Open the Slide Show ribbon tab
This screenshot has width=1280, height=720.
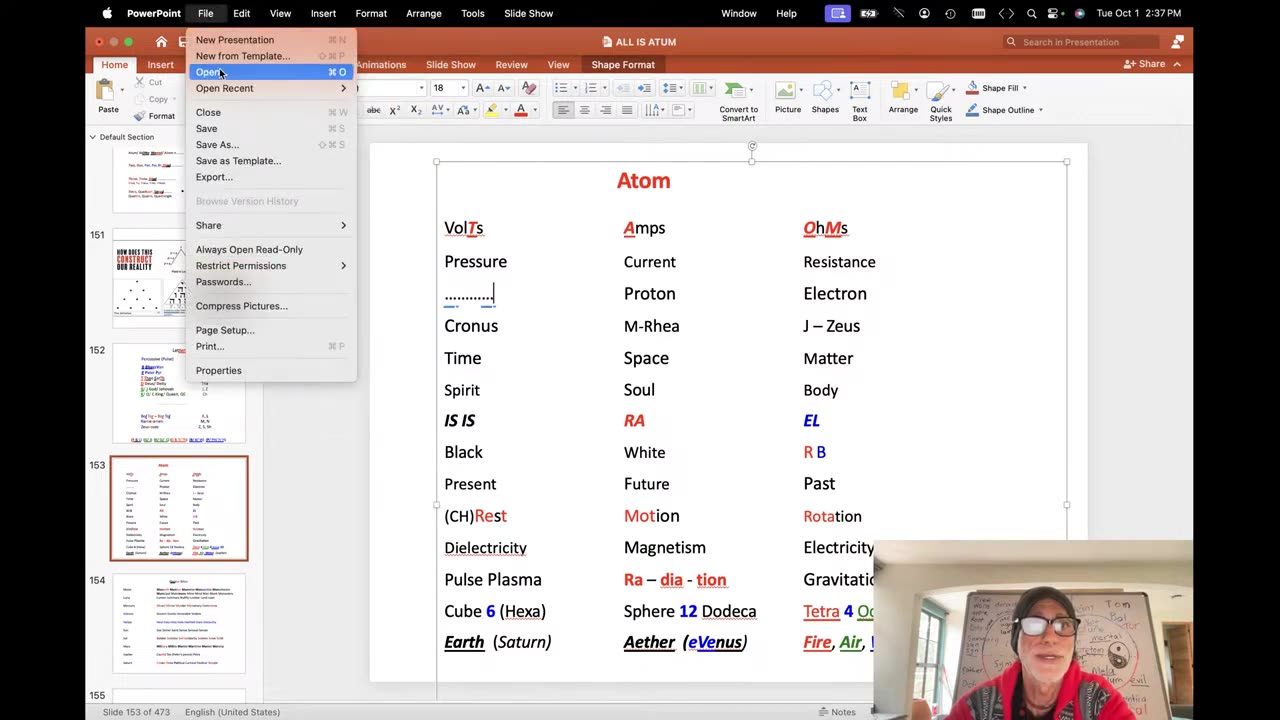pos(451,65)
